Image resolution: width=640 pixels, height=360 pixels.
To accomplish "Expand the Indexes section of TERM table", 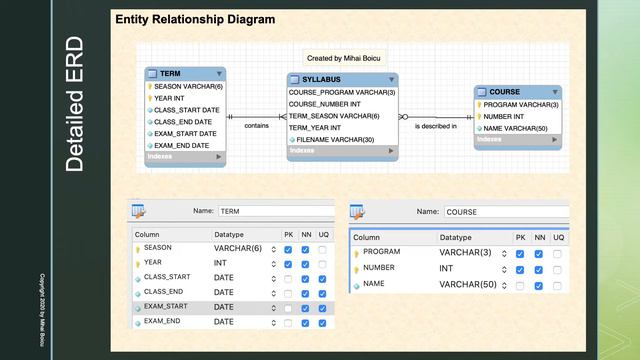I will 219,157.
